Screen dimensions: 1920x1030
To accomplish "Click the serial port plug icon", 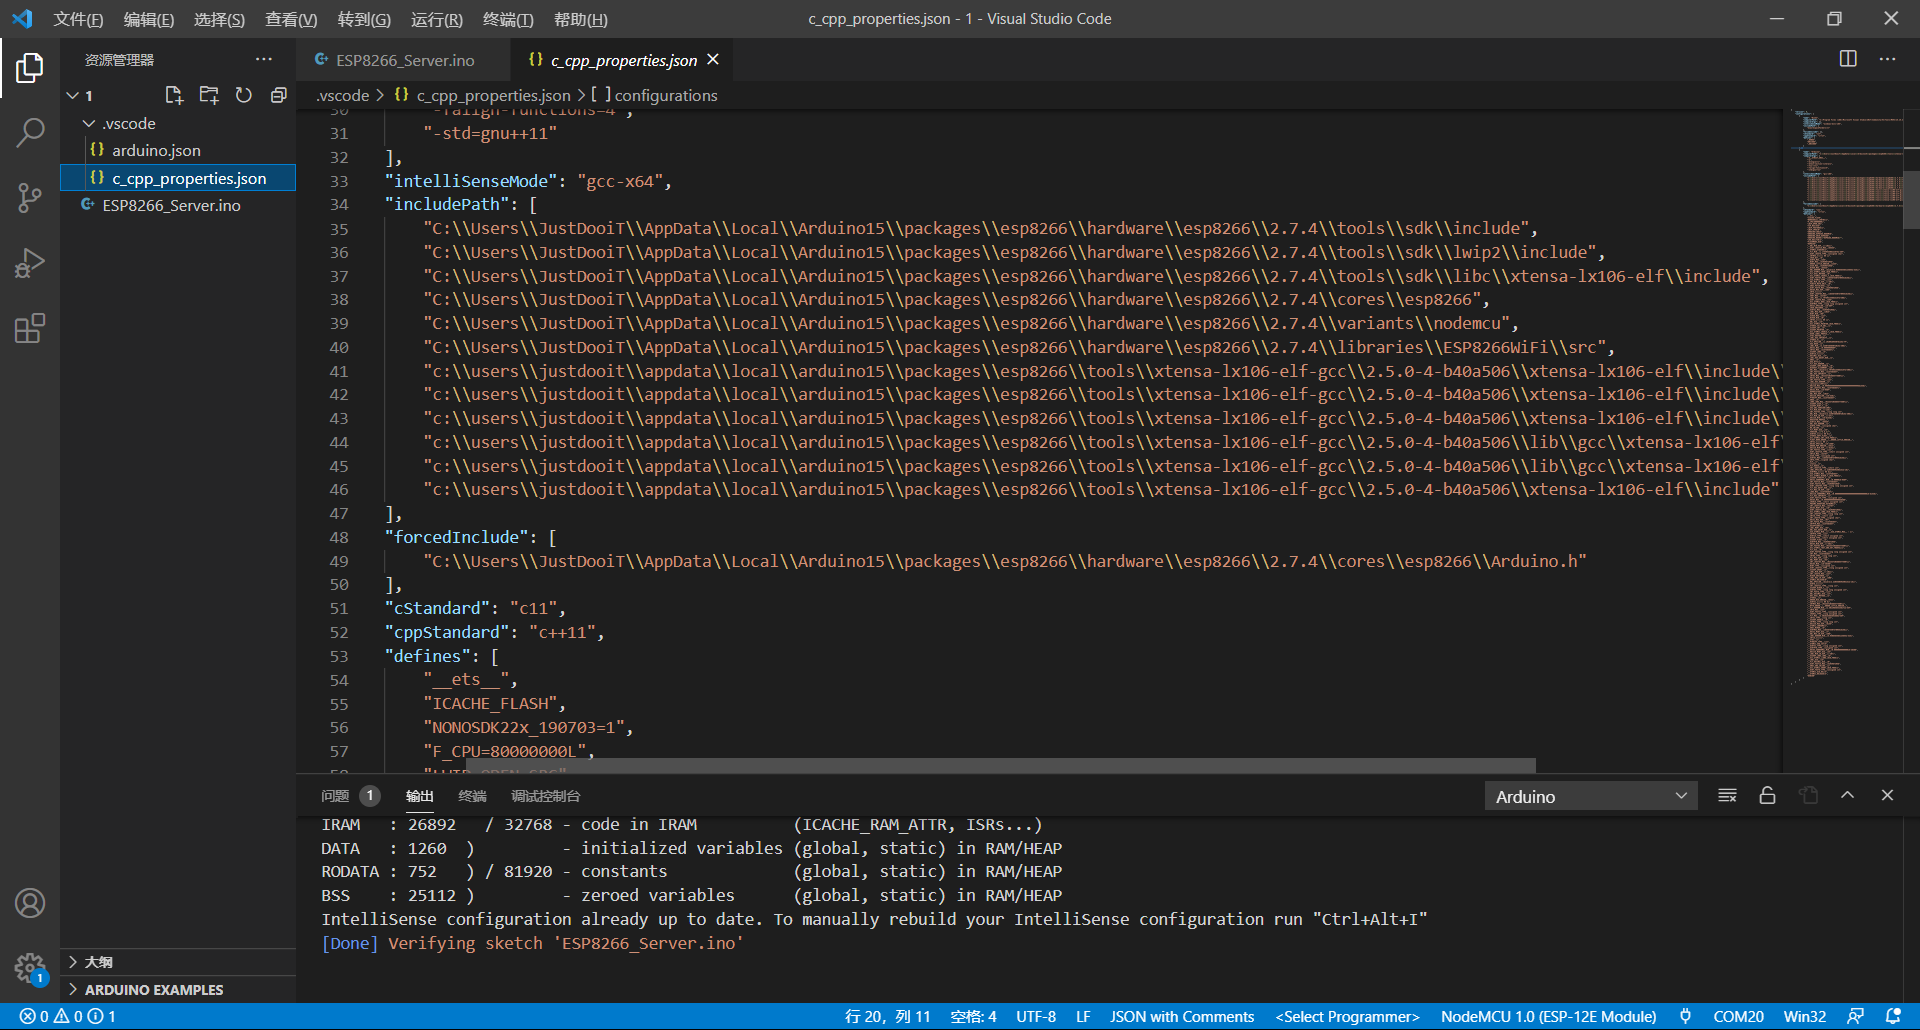I will (1685, 1016).
